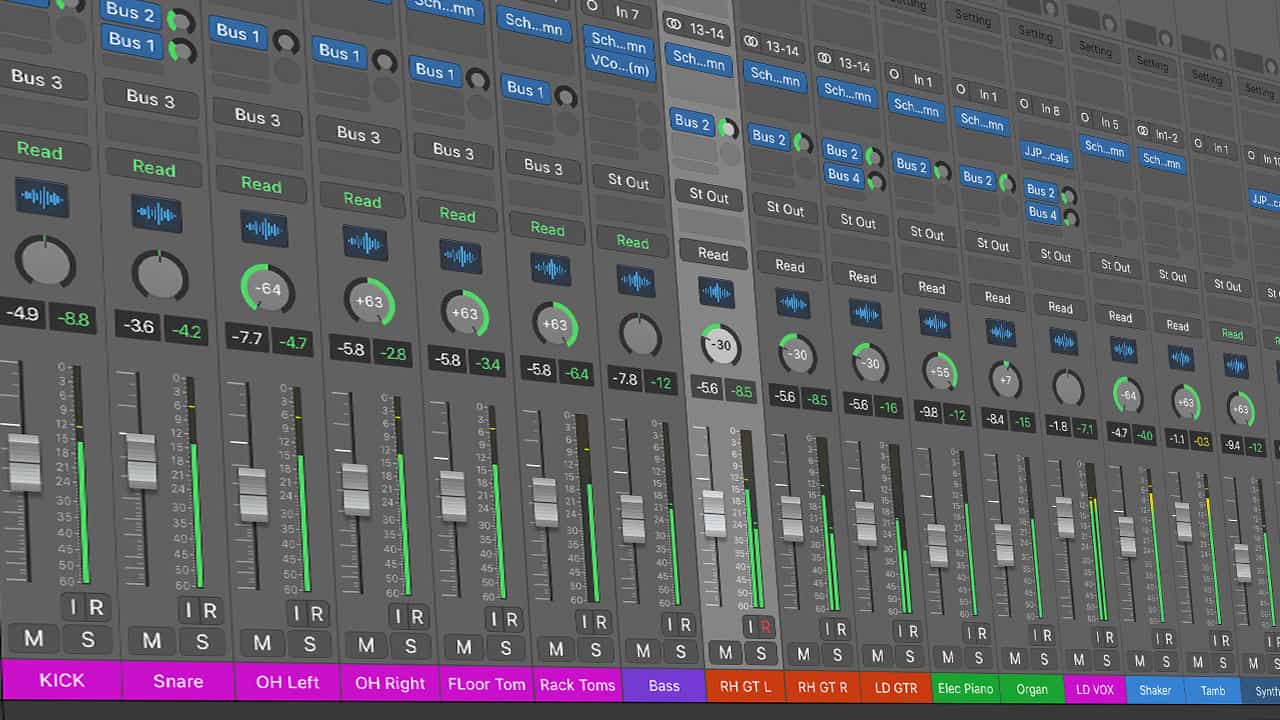Select the LD VOX track name label
The width and height of the screenshot is (1280, 720).
point(1095,690)
